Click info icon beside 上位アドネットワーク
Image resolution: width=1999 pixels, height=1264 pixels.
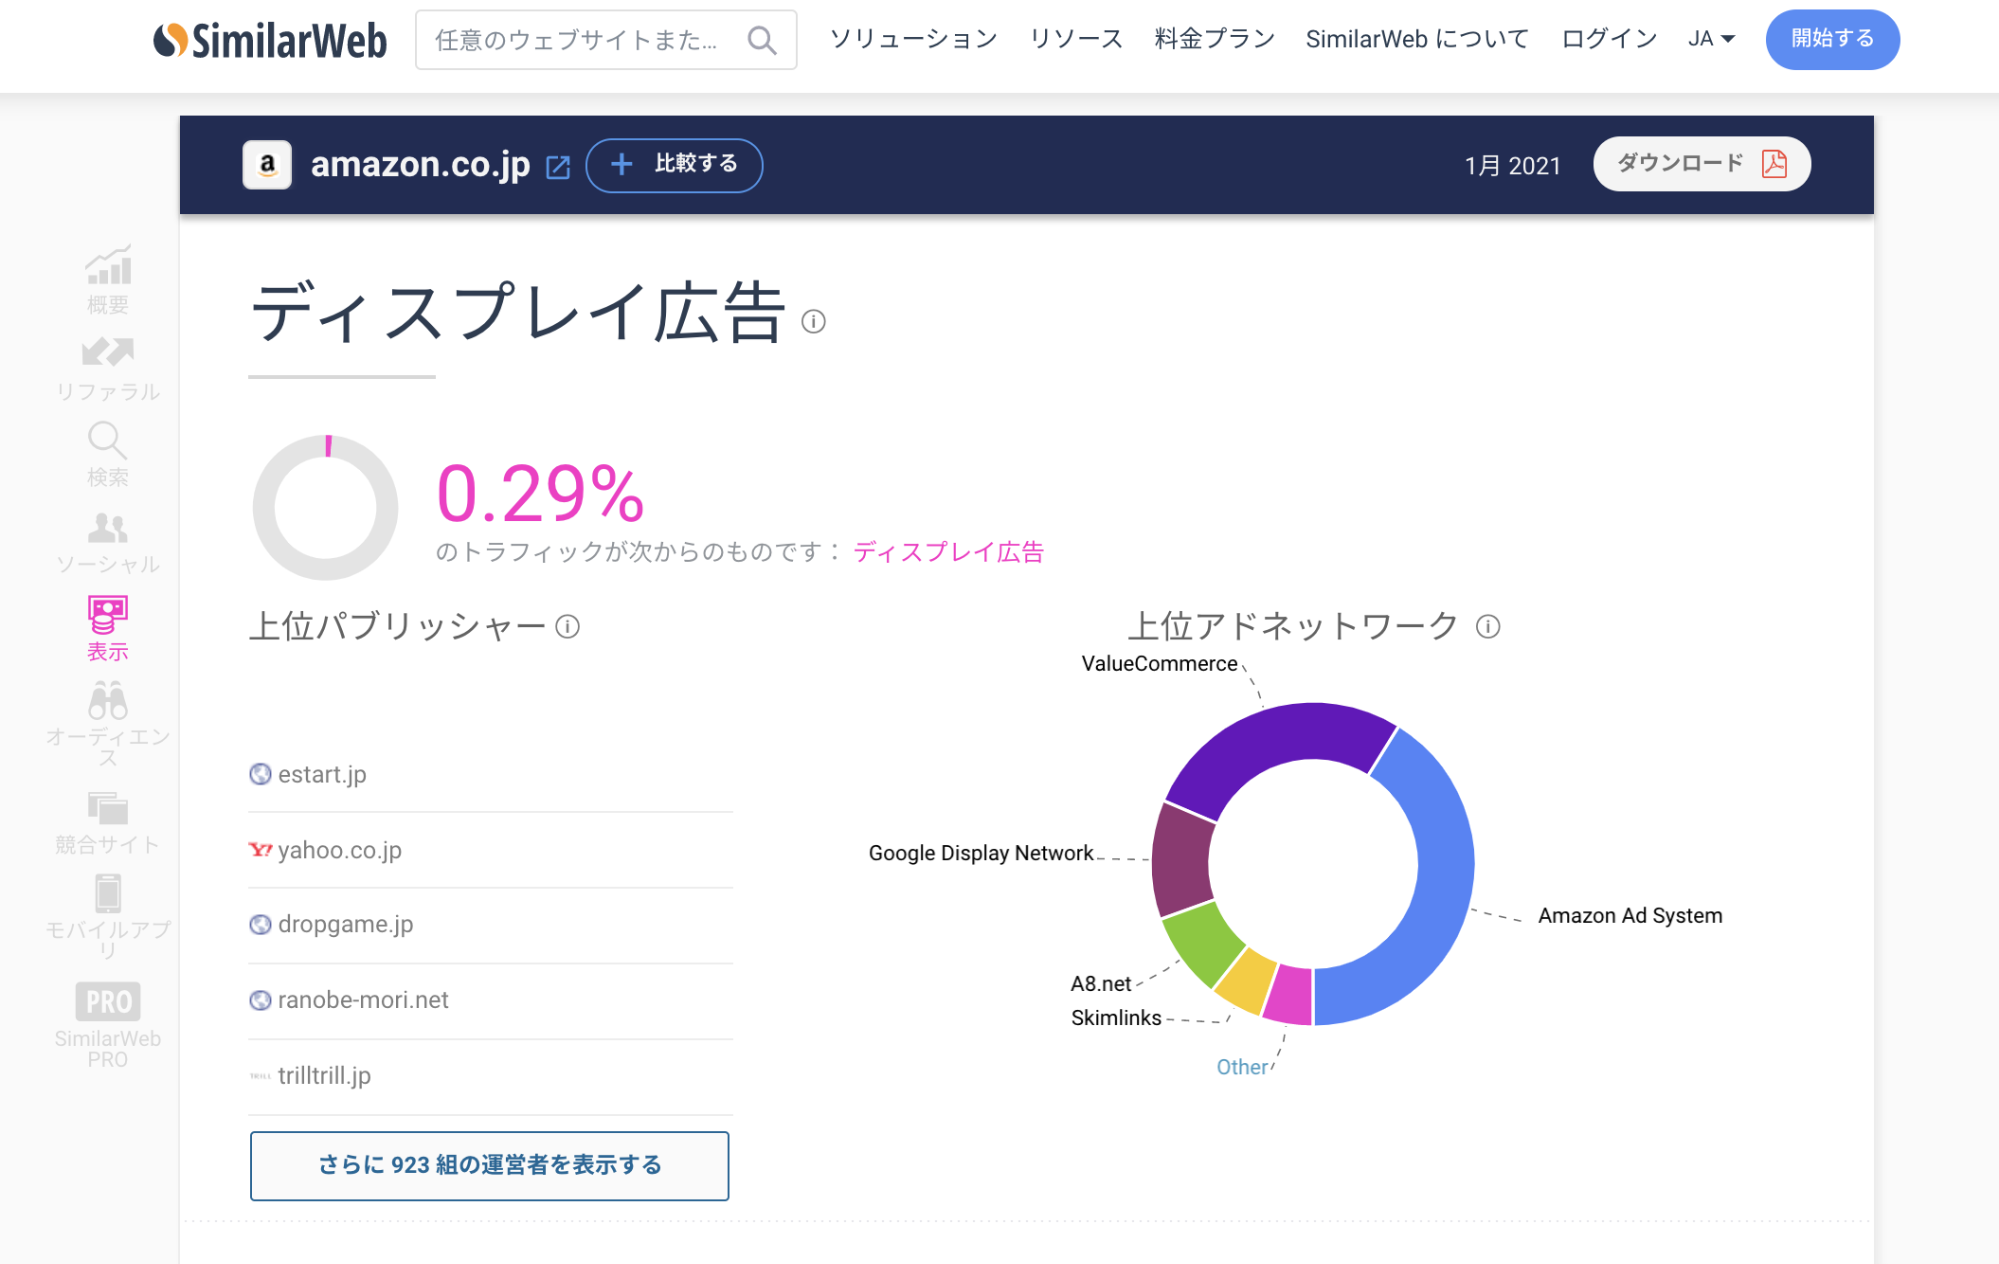tap(1487, 626)
